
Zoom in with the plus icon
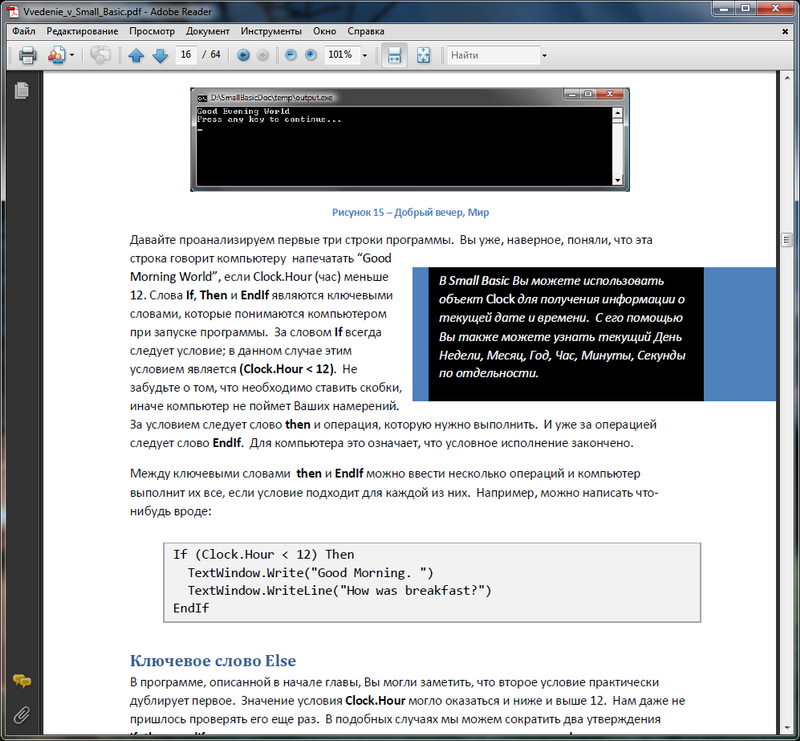[310, 55]
